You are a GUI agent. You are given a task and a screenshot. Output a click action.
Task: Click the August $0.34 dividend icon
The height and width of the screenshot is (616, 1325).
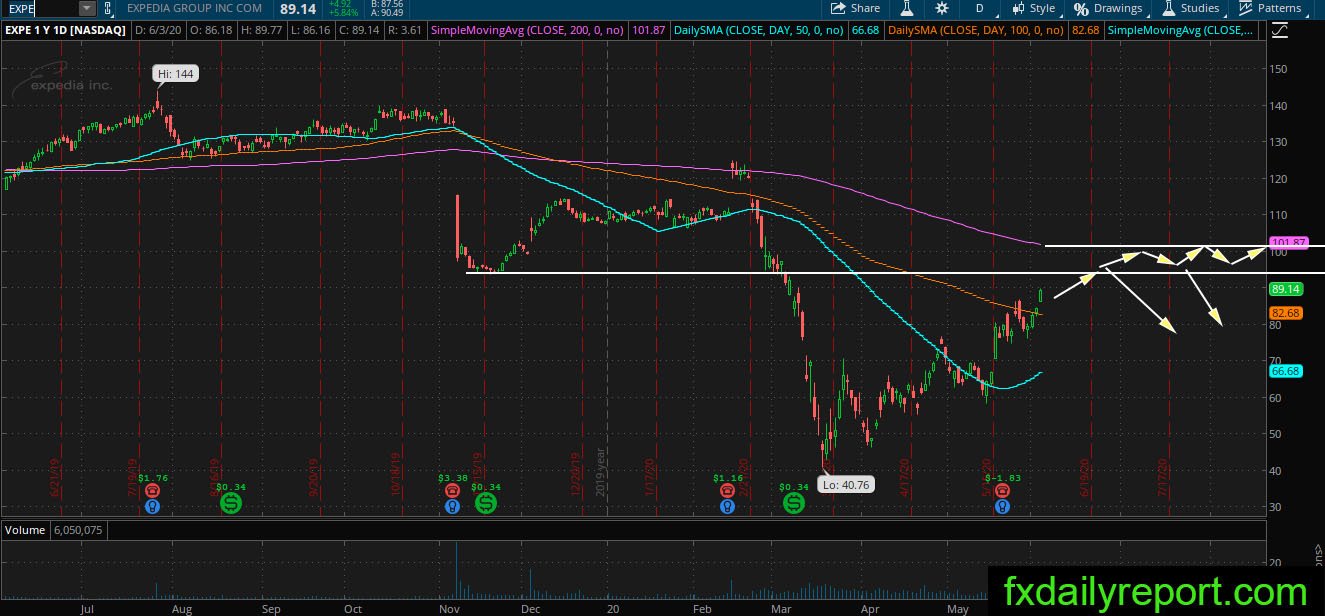coord(230,502)
